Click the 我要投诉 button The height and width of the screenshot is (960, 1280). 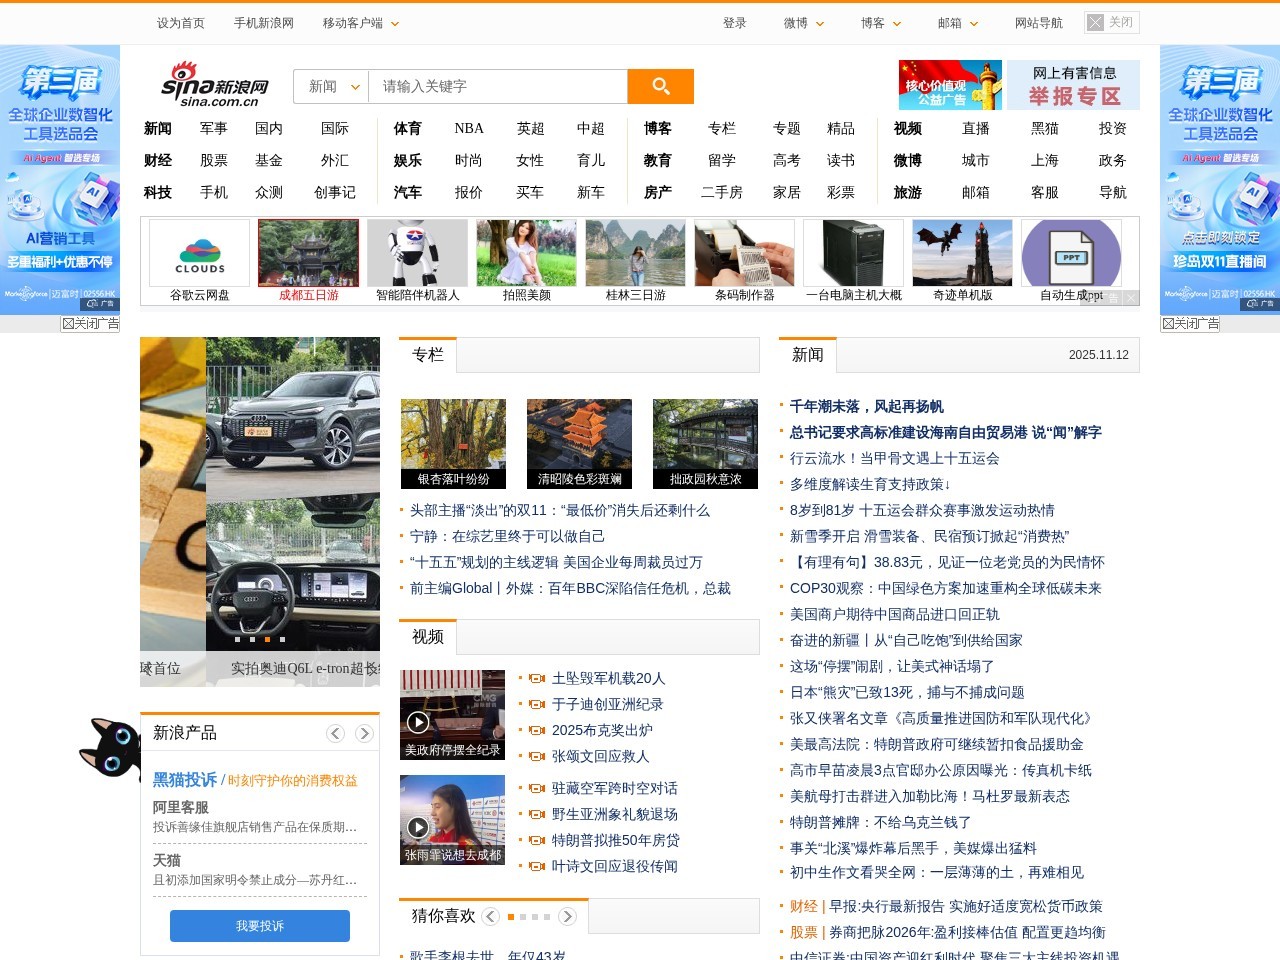(x=259, y=925)
